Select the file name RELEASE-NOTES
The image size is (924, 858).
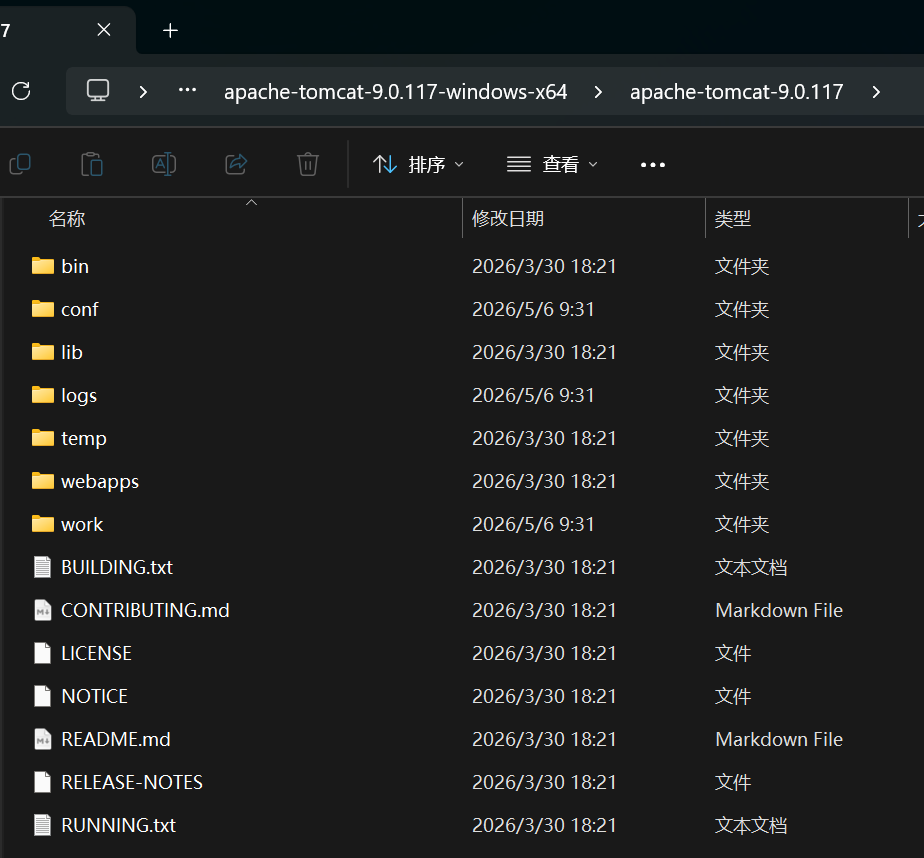point(132,783)
